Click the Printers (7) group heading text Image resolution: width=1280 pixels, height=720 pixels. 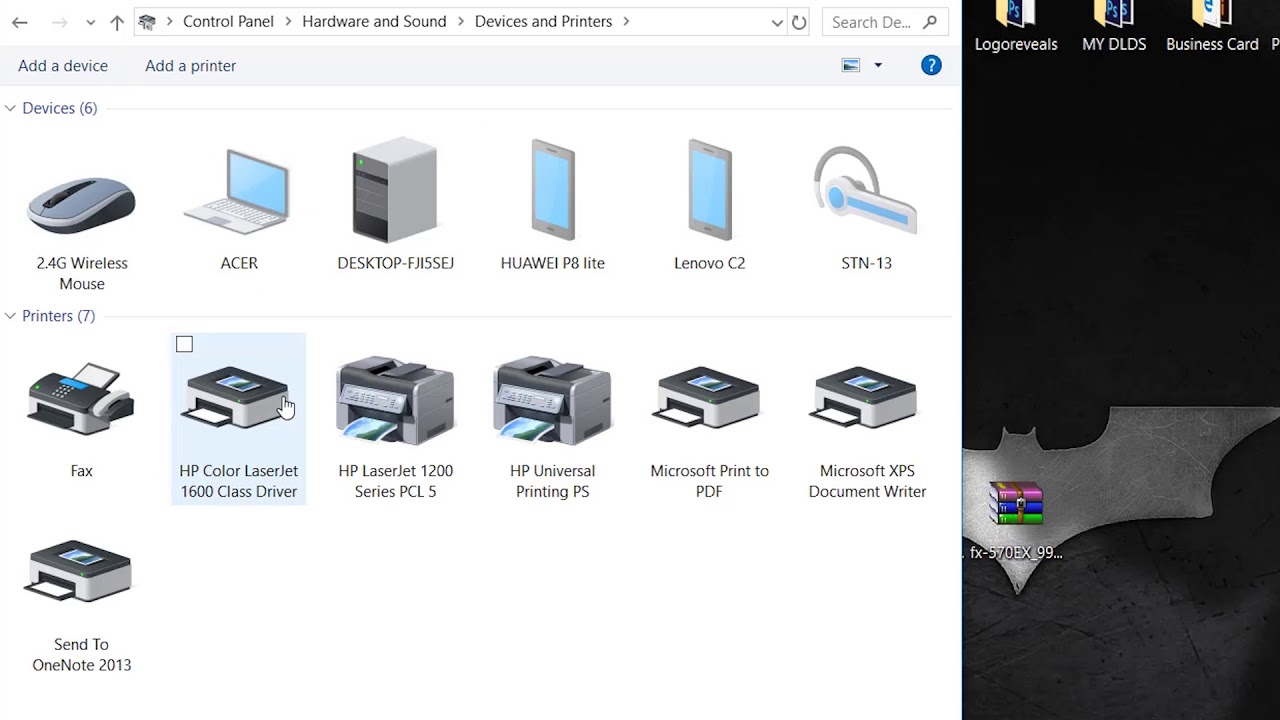tap(58, 316)
